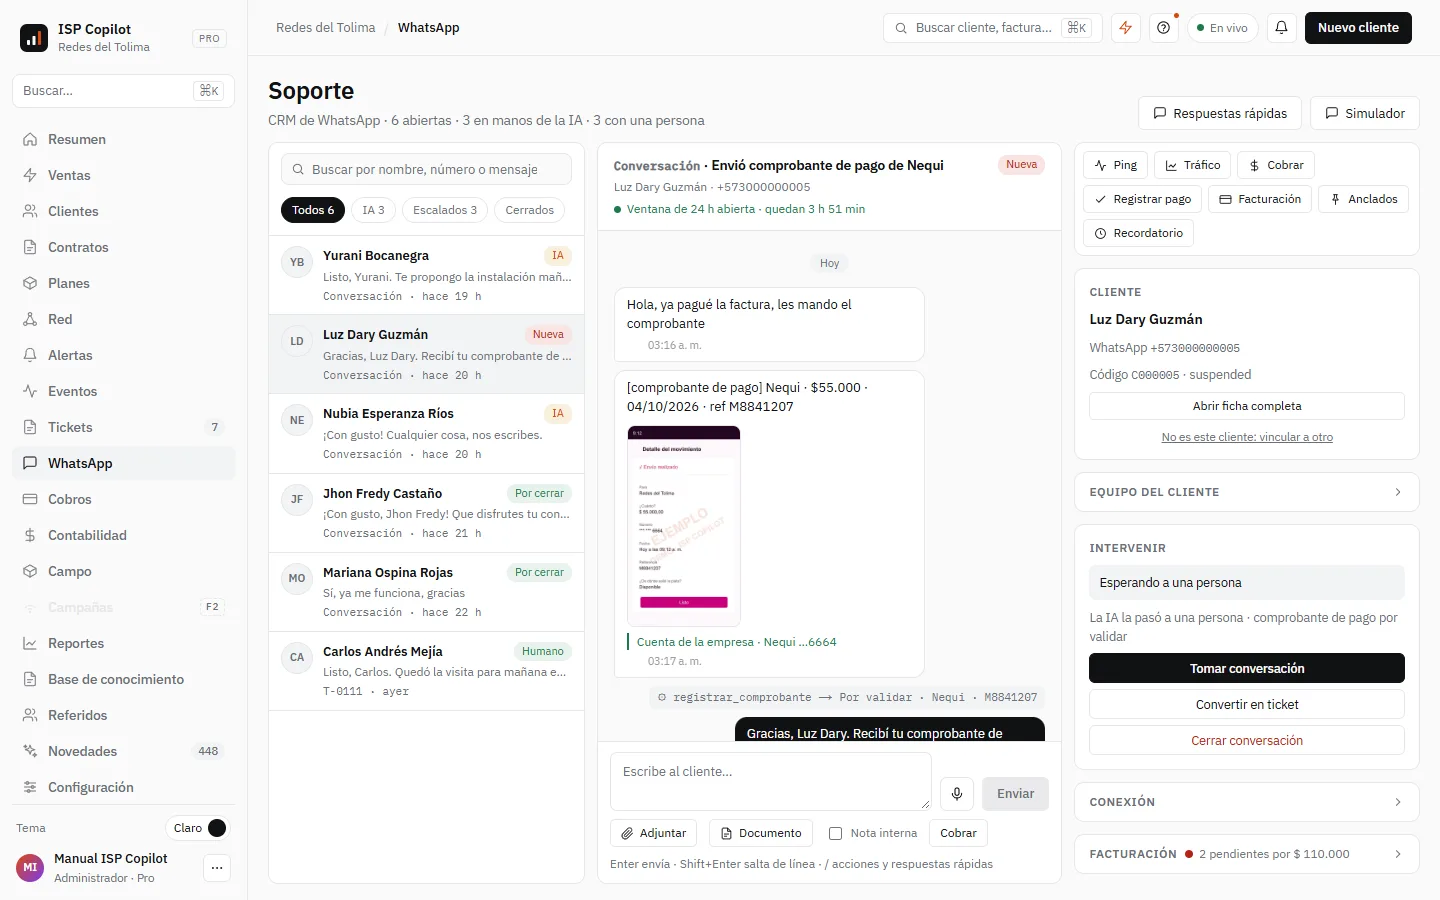Go to Ventas in the sidebar
This screenshot has width=1440, height=900.
pos(124,175)
